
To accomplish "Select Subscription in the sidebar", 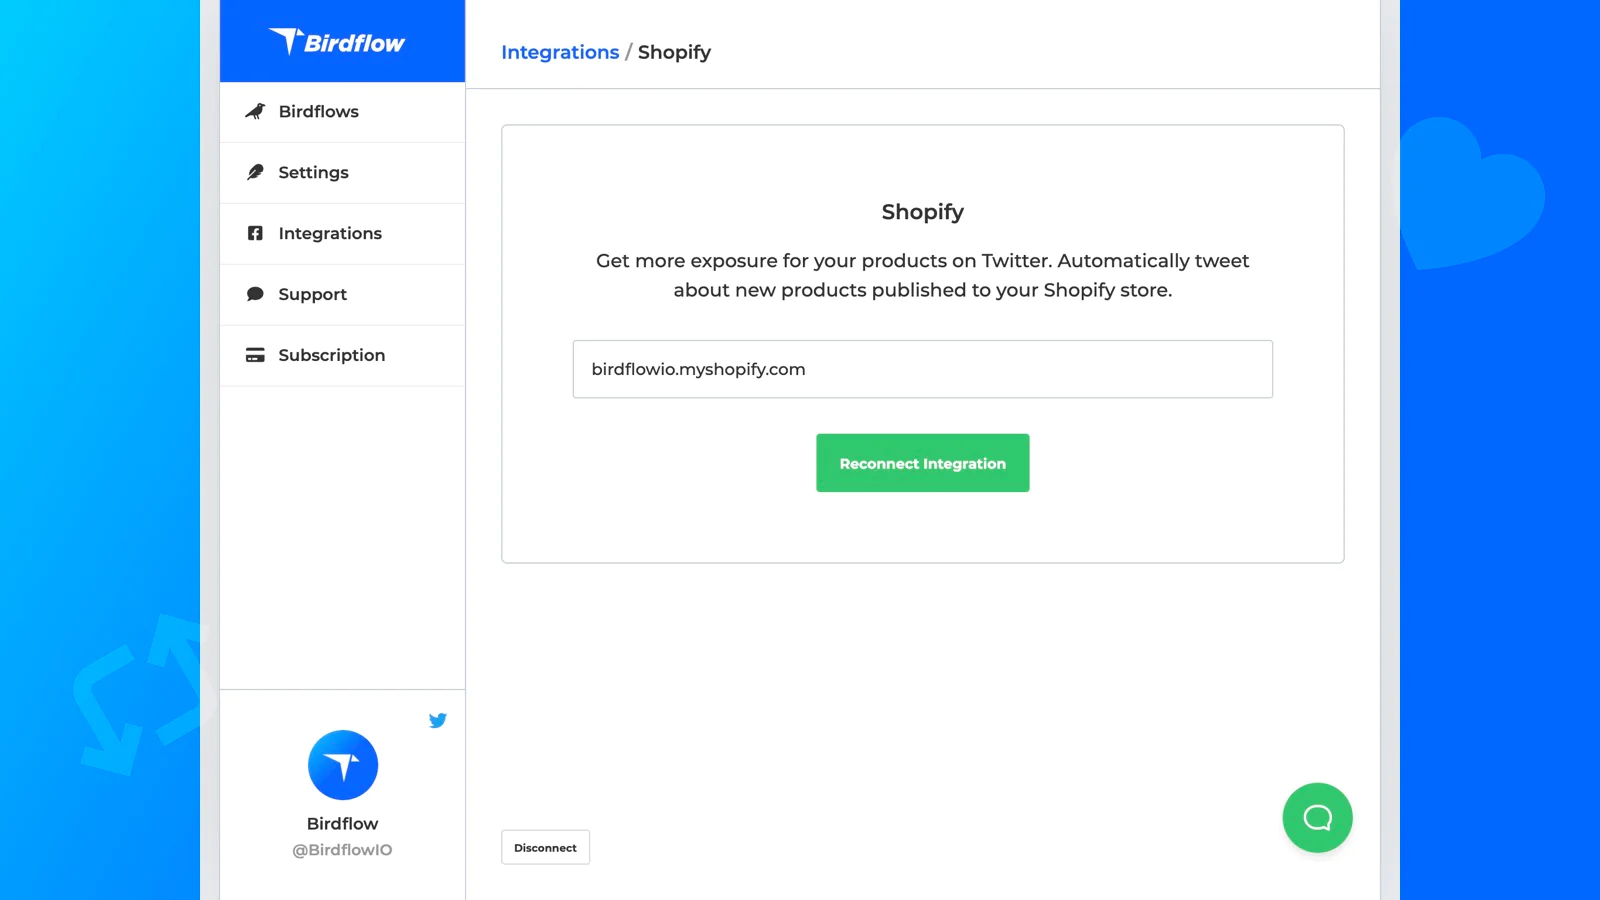I will pyautogui.click(x=342, y=356).
